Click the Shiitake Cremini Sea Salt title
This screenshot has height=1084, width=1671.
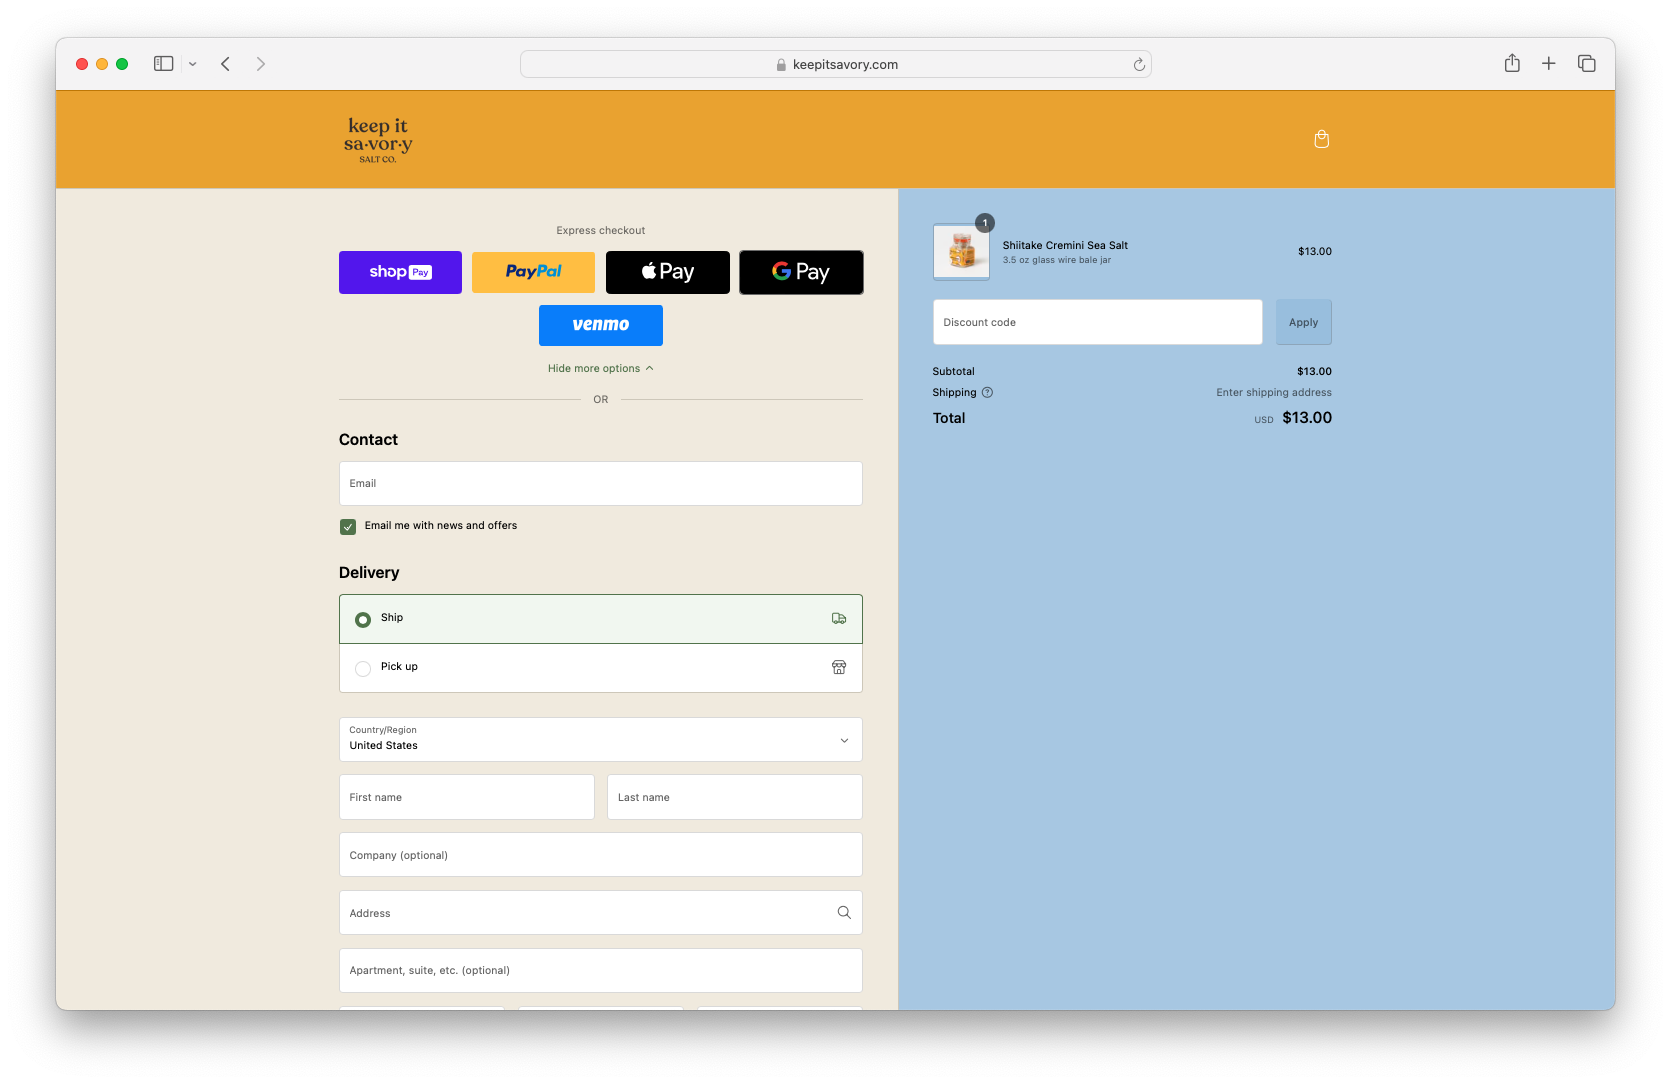(1065, 246)
